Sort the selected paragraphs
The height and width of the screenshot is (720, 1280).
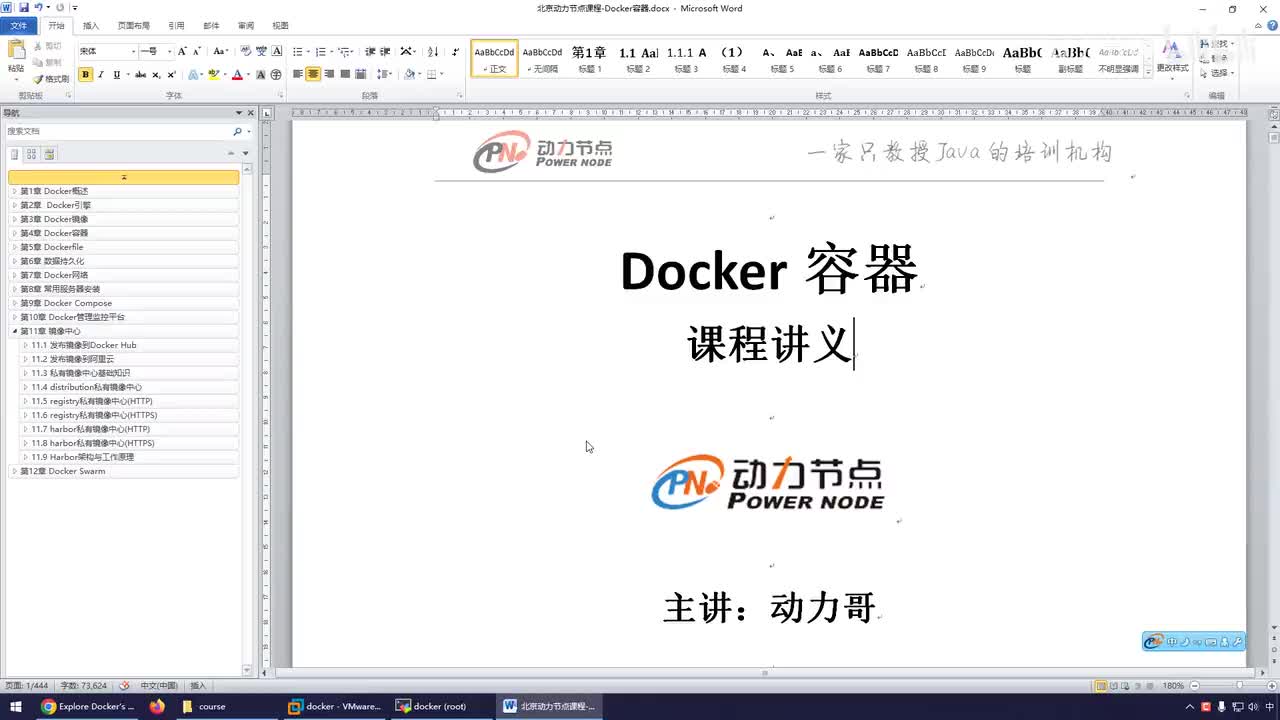pos(433,51)
